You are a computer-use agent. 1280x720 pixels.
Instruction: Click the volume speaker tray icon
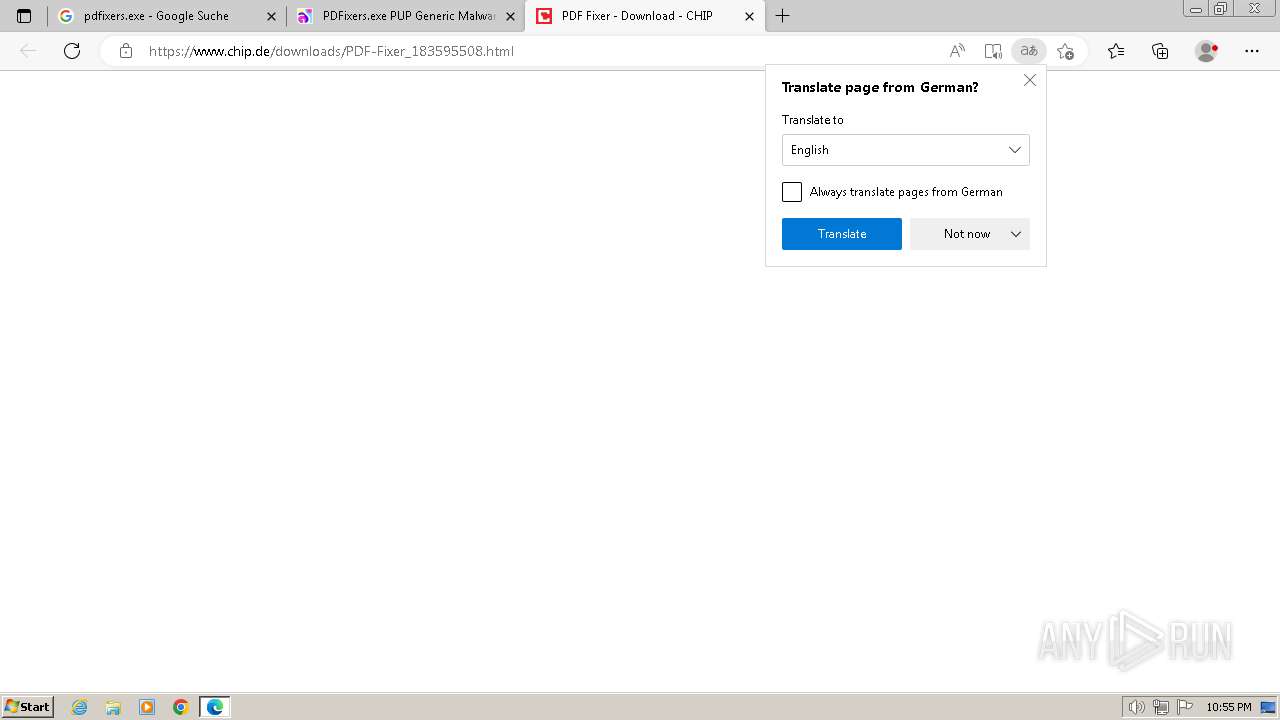[1136, 707]
